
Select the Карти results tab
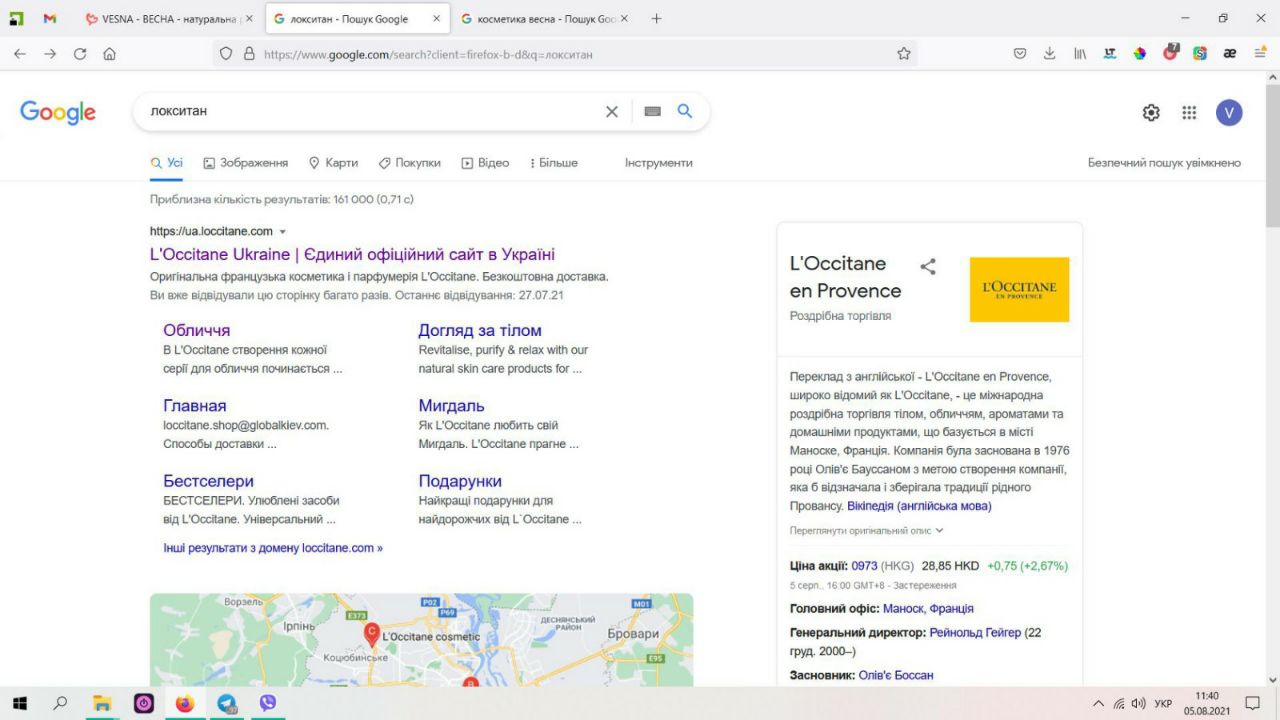pos(333,163)
